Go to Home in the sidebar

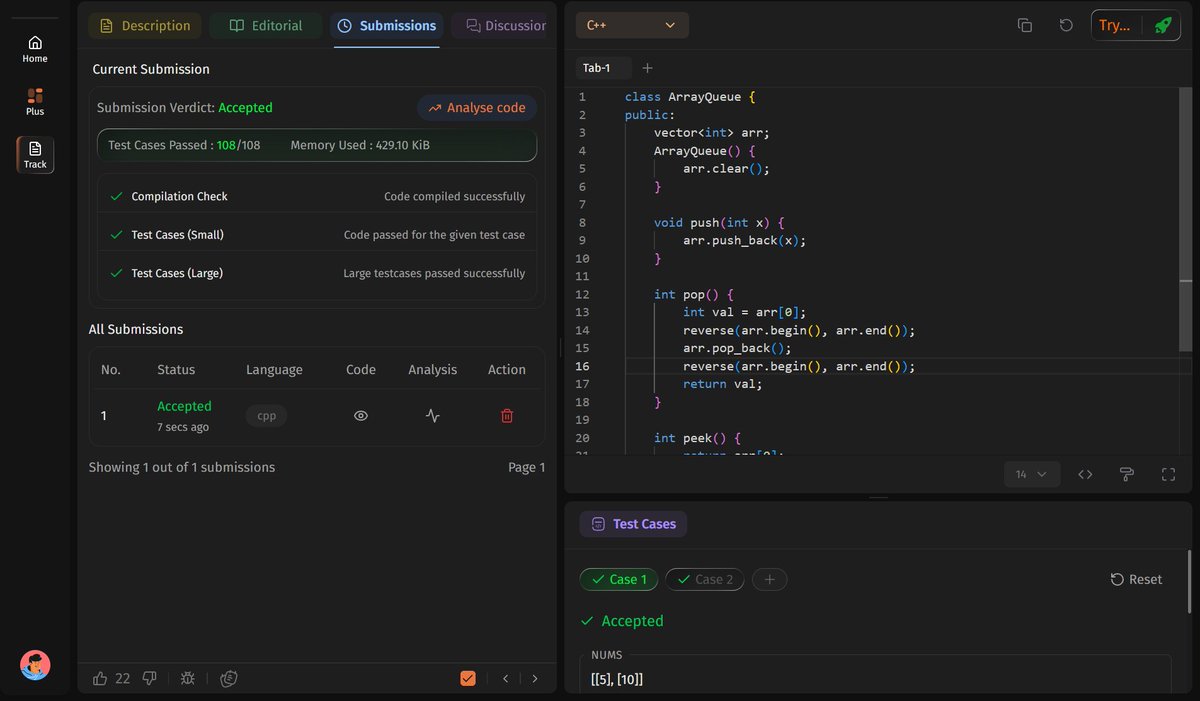tap(35, 50)
